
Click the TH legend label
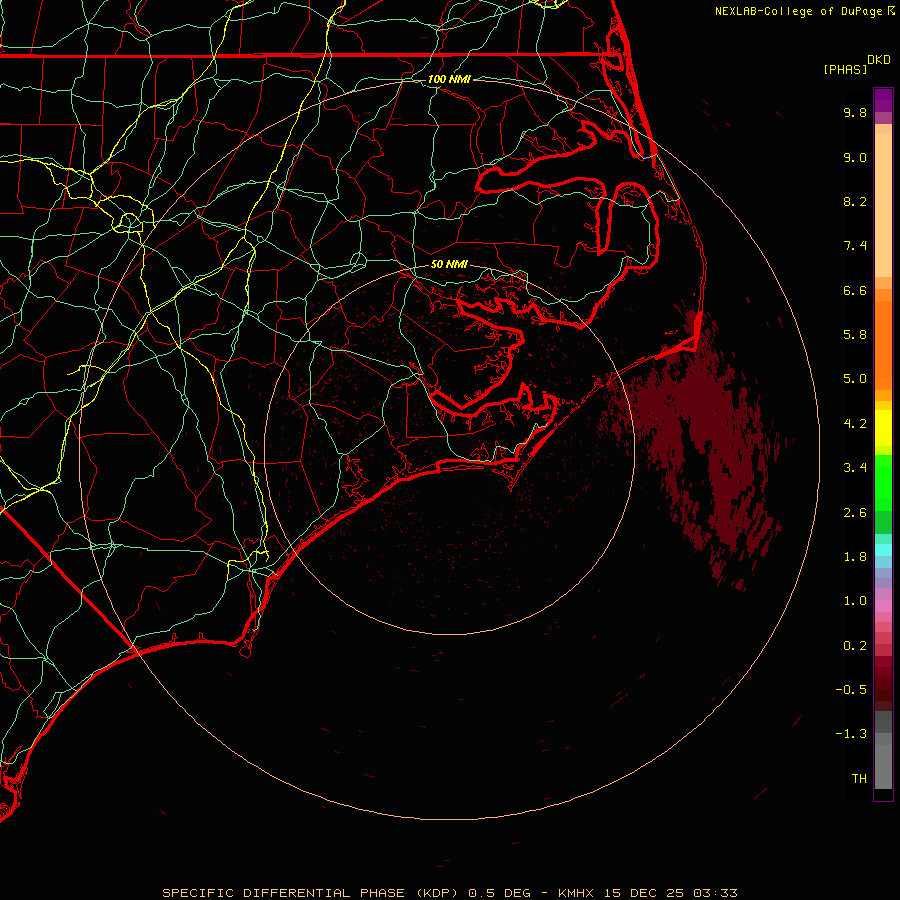(x=859, y=779)
